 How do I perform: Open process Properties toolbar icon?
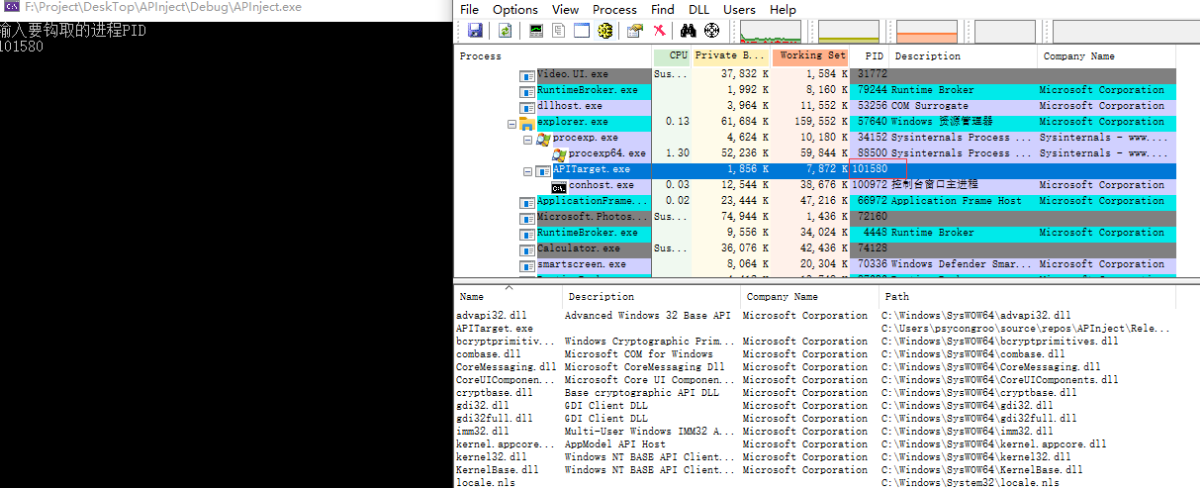[634, 31]
